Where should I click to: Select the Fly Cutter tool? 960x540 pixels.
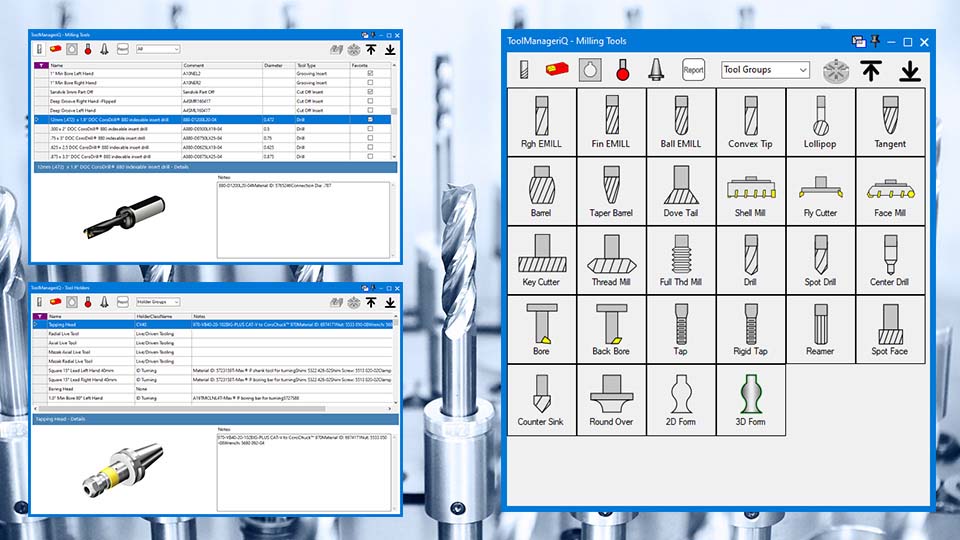click(x=820, y=192)
